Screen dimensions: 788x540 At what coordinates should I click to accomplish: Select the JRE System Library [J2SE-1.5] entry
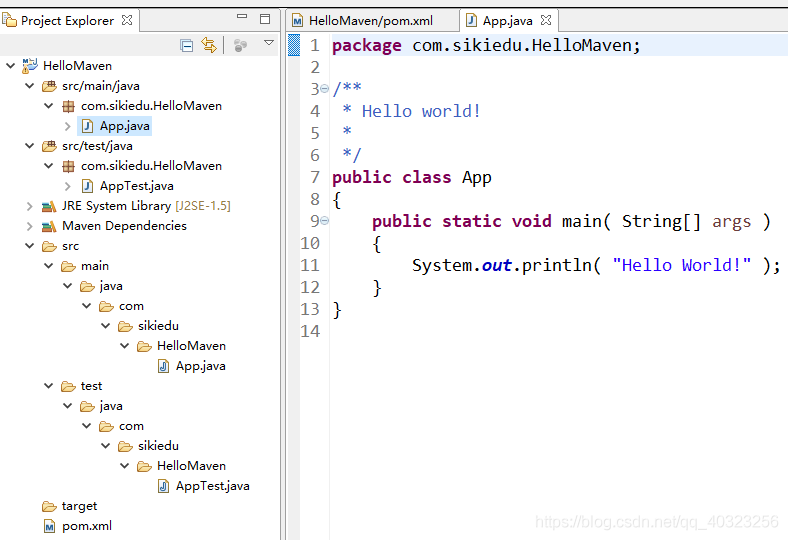(x=146, y=206)
